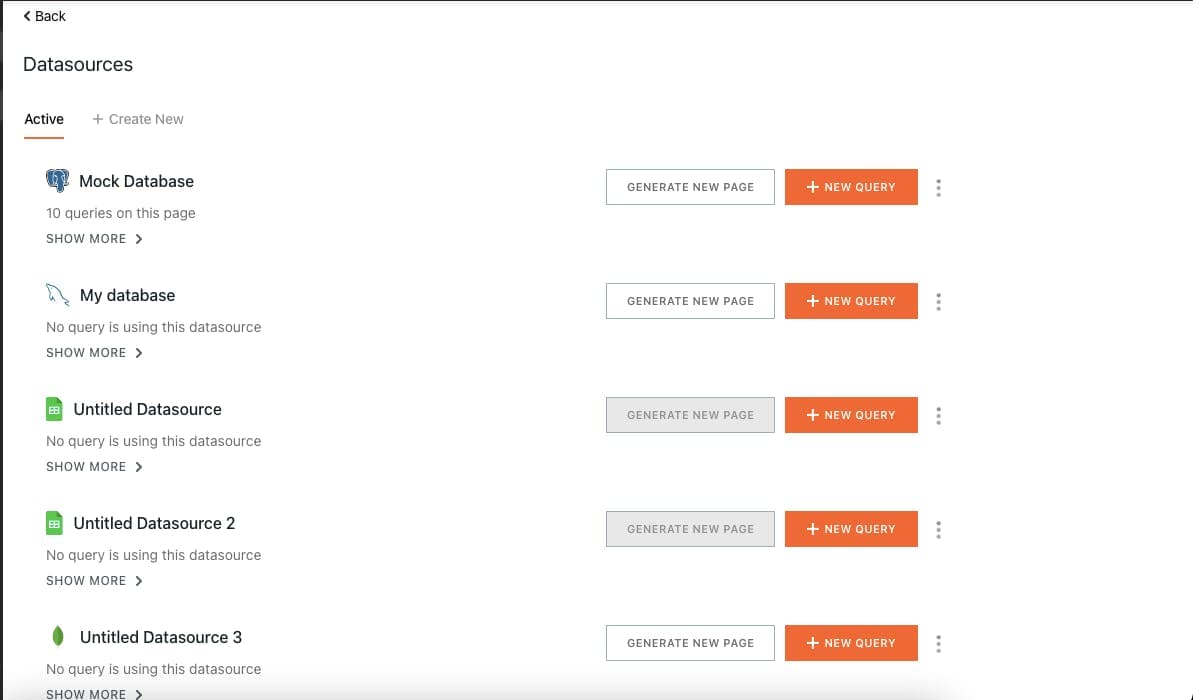
Task: Click New Query for Mock Database
Action: pyautogui.click(x=851, y=187)
